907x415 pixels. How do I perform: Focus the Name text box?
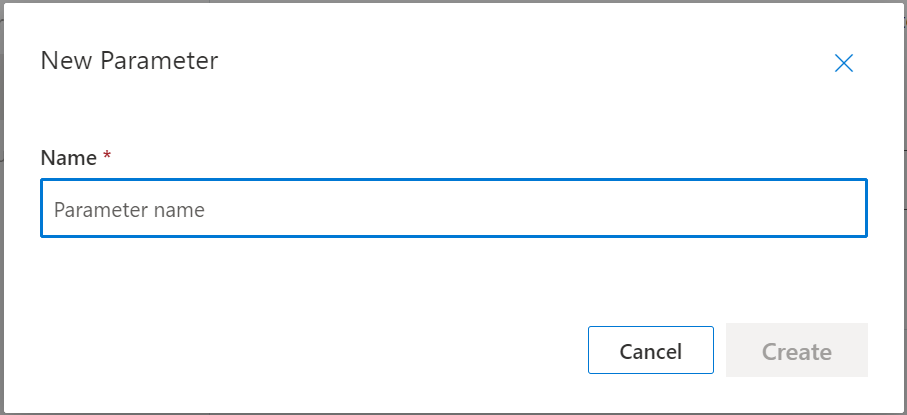[453, 209]
